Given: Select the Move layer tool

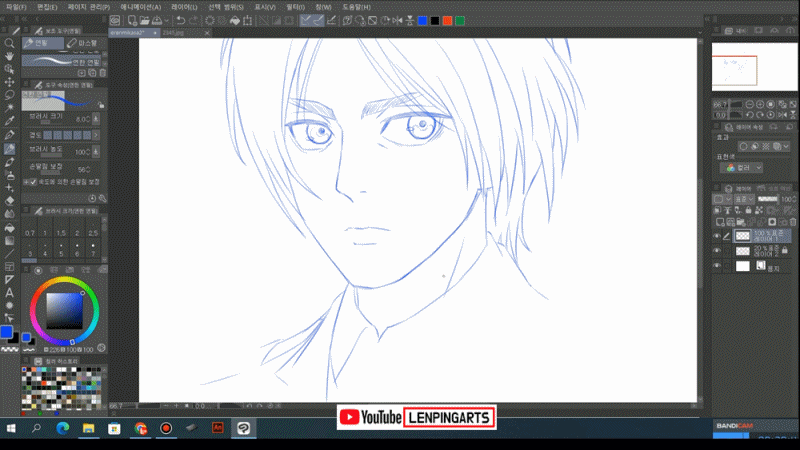Looking at the screenshot, I should pos(9,82).
